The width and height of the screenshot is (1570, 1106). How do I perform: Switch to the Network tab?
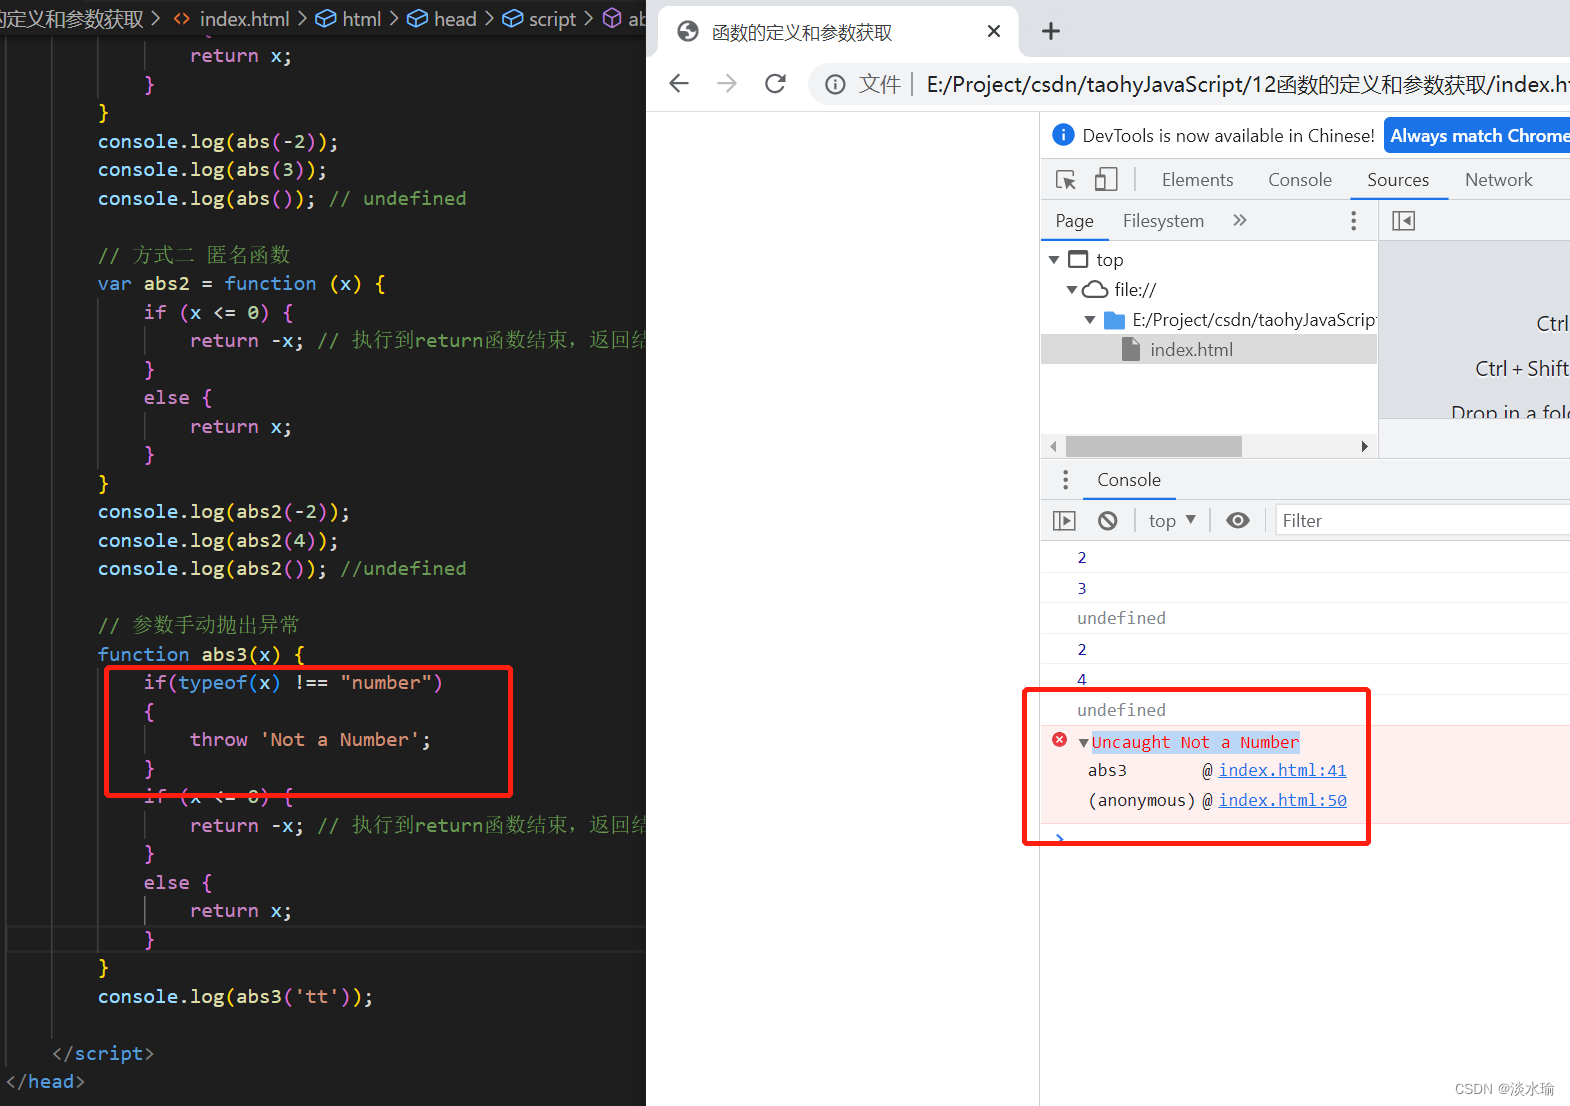click(1498, 180)
